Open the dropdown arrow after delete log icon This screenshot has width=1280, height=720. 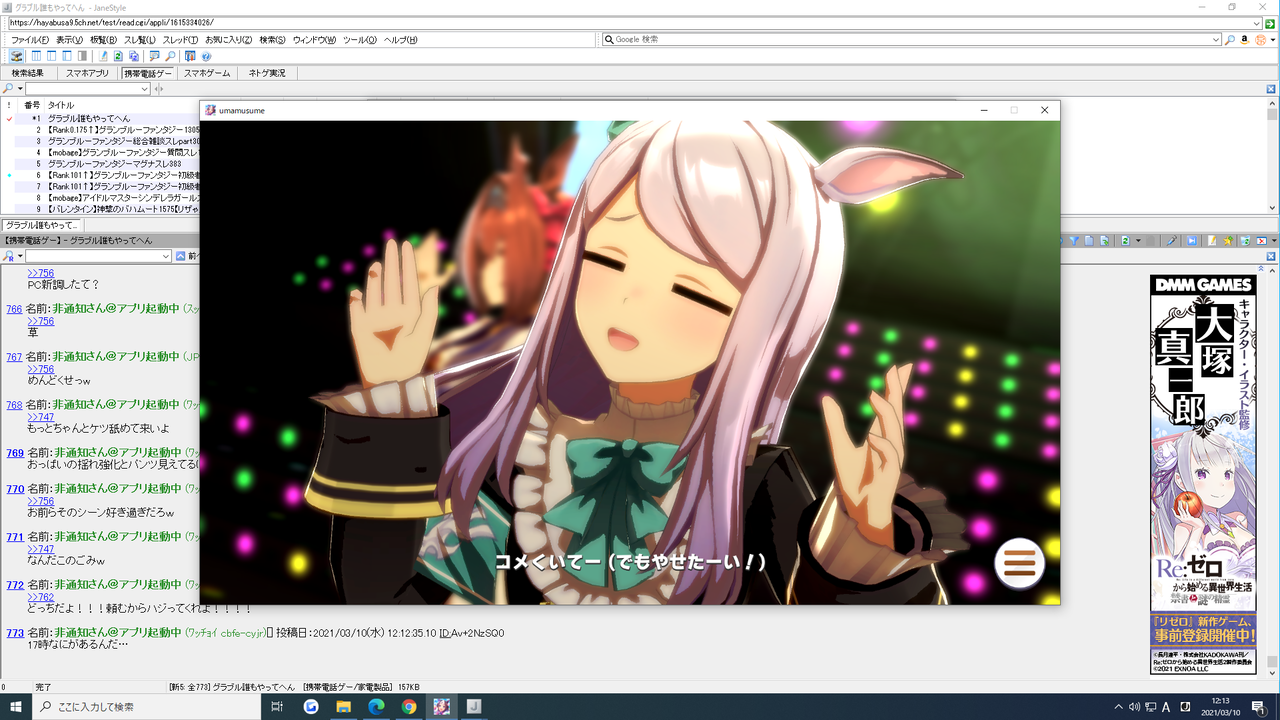pos(1272,241)
